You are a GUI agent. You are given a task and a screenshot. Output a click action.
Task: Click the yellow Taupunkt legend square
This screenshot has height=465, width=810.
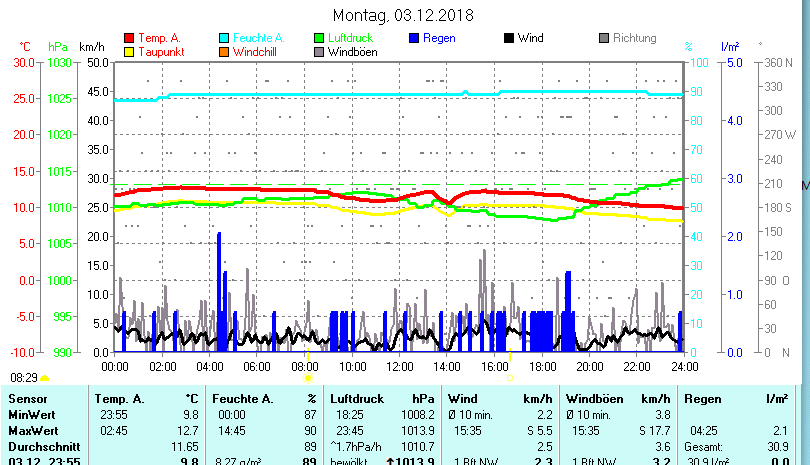[128, 51]
